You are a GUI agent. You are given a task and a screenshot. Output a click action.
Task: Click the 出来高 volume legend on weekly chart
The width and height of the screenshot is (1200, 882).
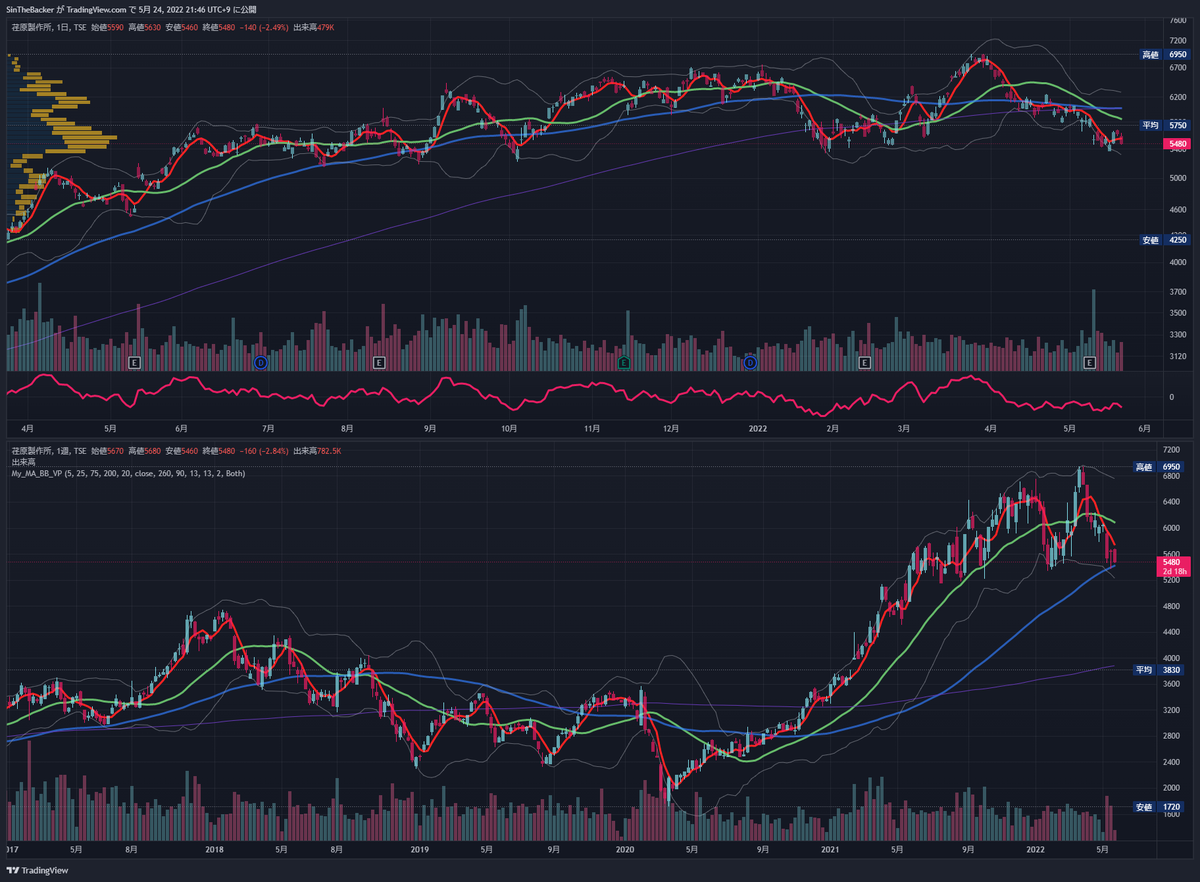21,462
